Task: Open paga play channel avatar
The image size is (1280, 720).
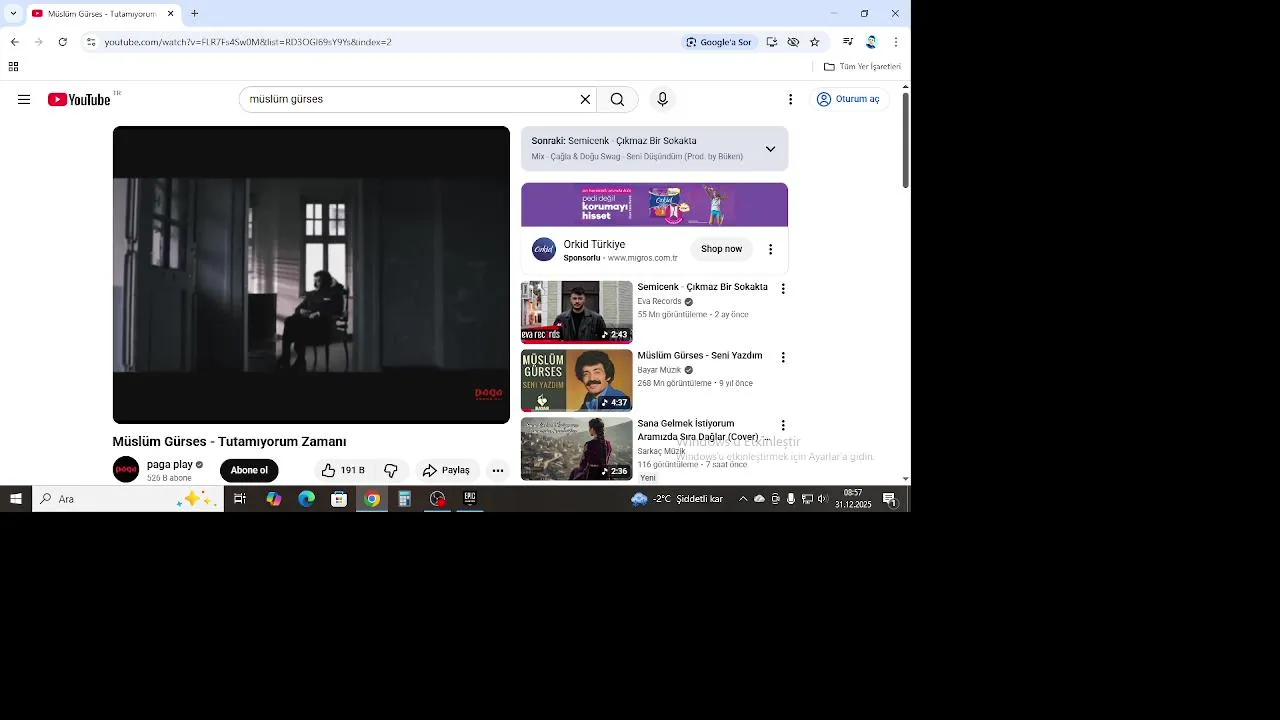Action: coord(126,470)
